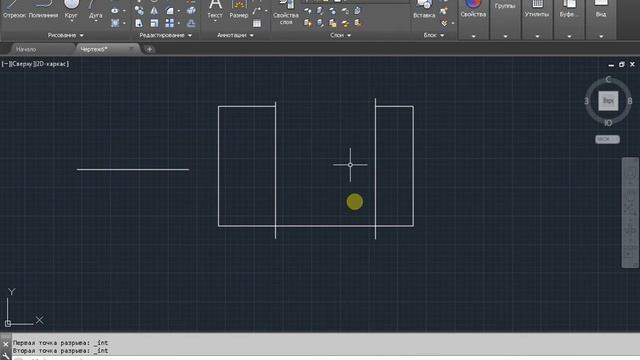Open the collapsed Буфер clipboard panel
The image size is (640, 360).
569,20
